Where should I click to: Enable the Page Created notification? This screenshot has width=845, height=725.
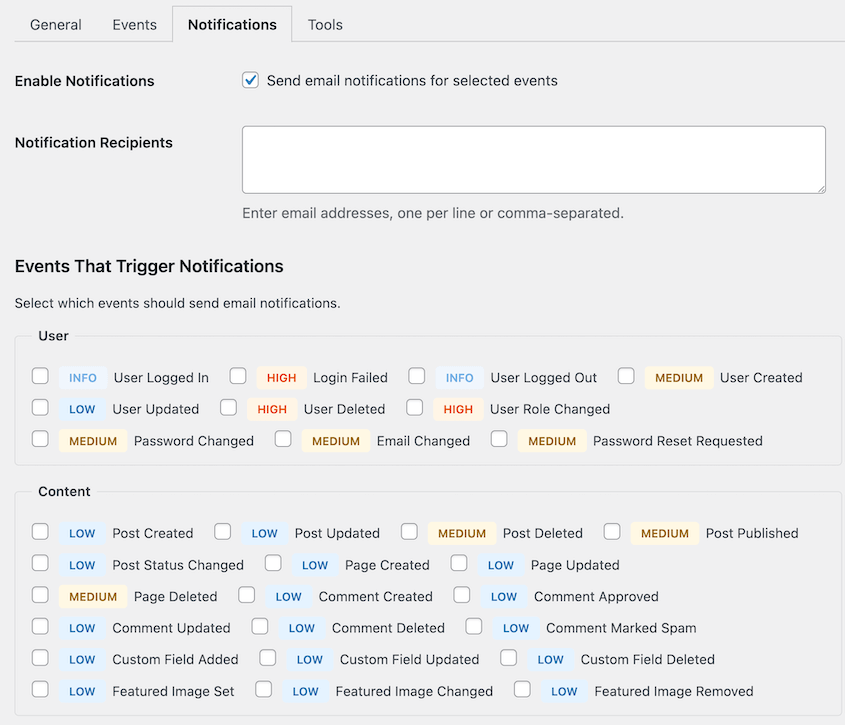[273, 564]
